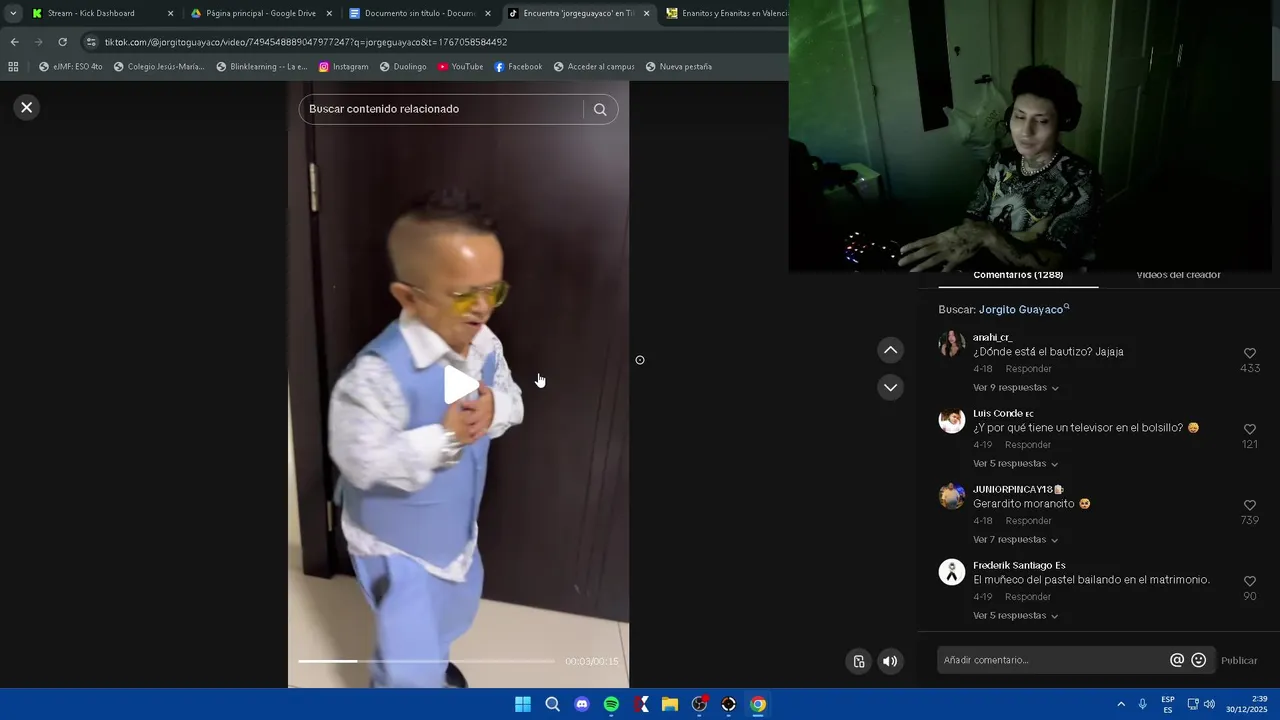1280x720 pixels.
Task: Open the Jorgito Guayaco search link
Action: pyautogui.click(x=1024, y=310)
